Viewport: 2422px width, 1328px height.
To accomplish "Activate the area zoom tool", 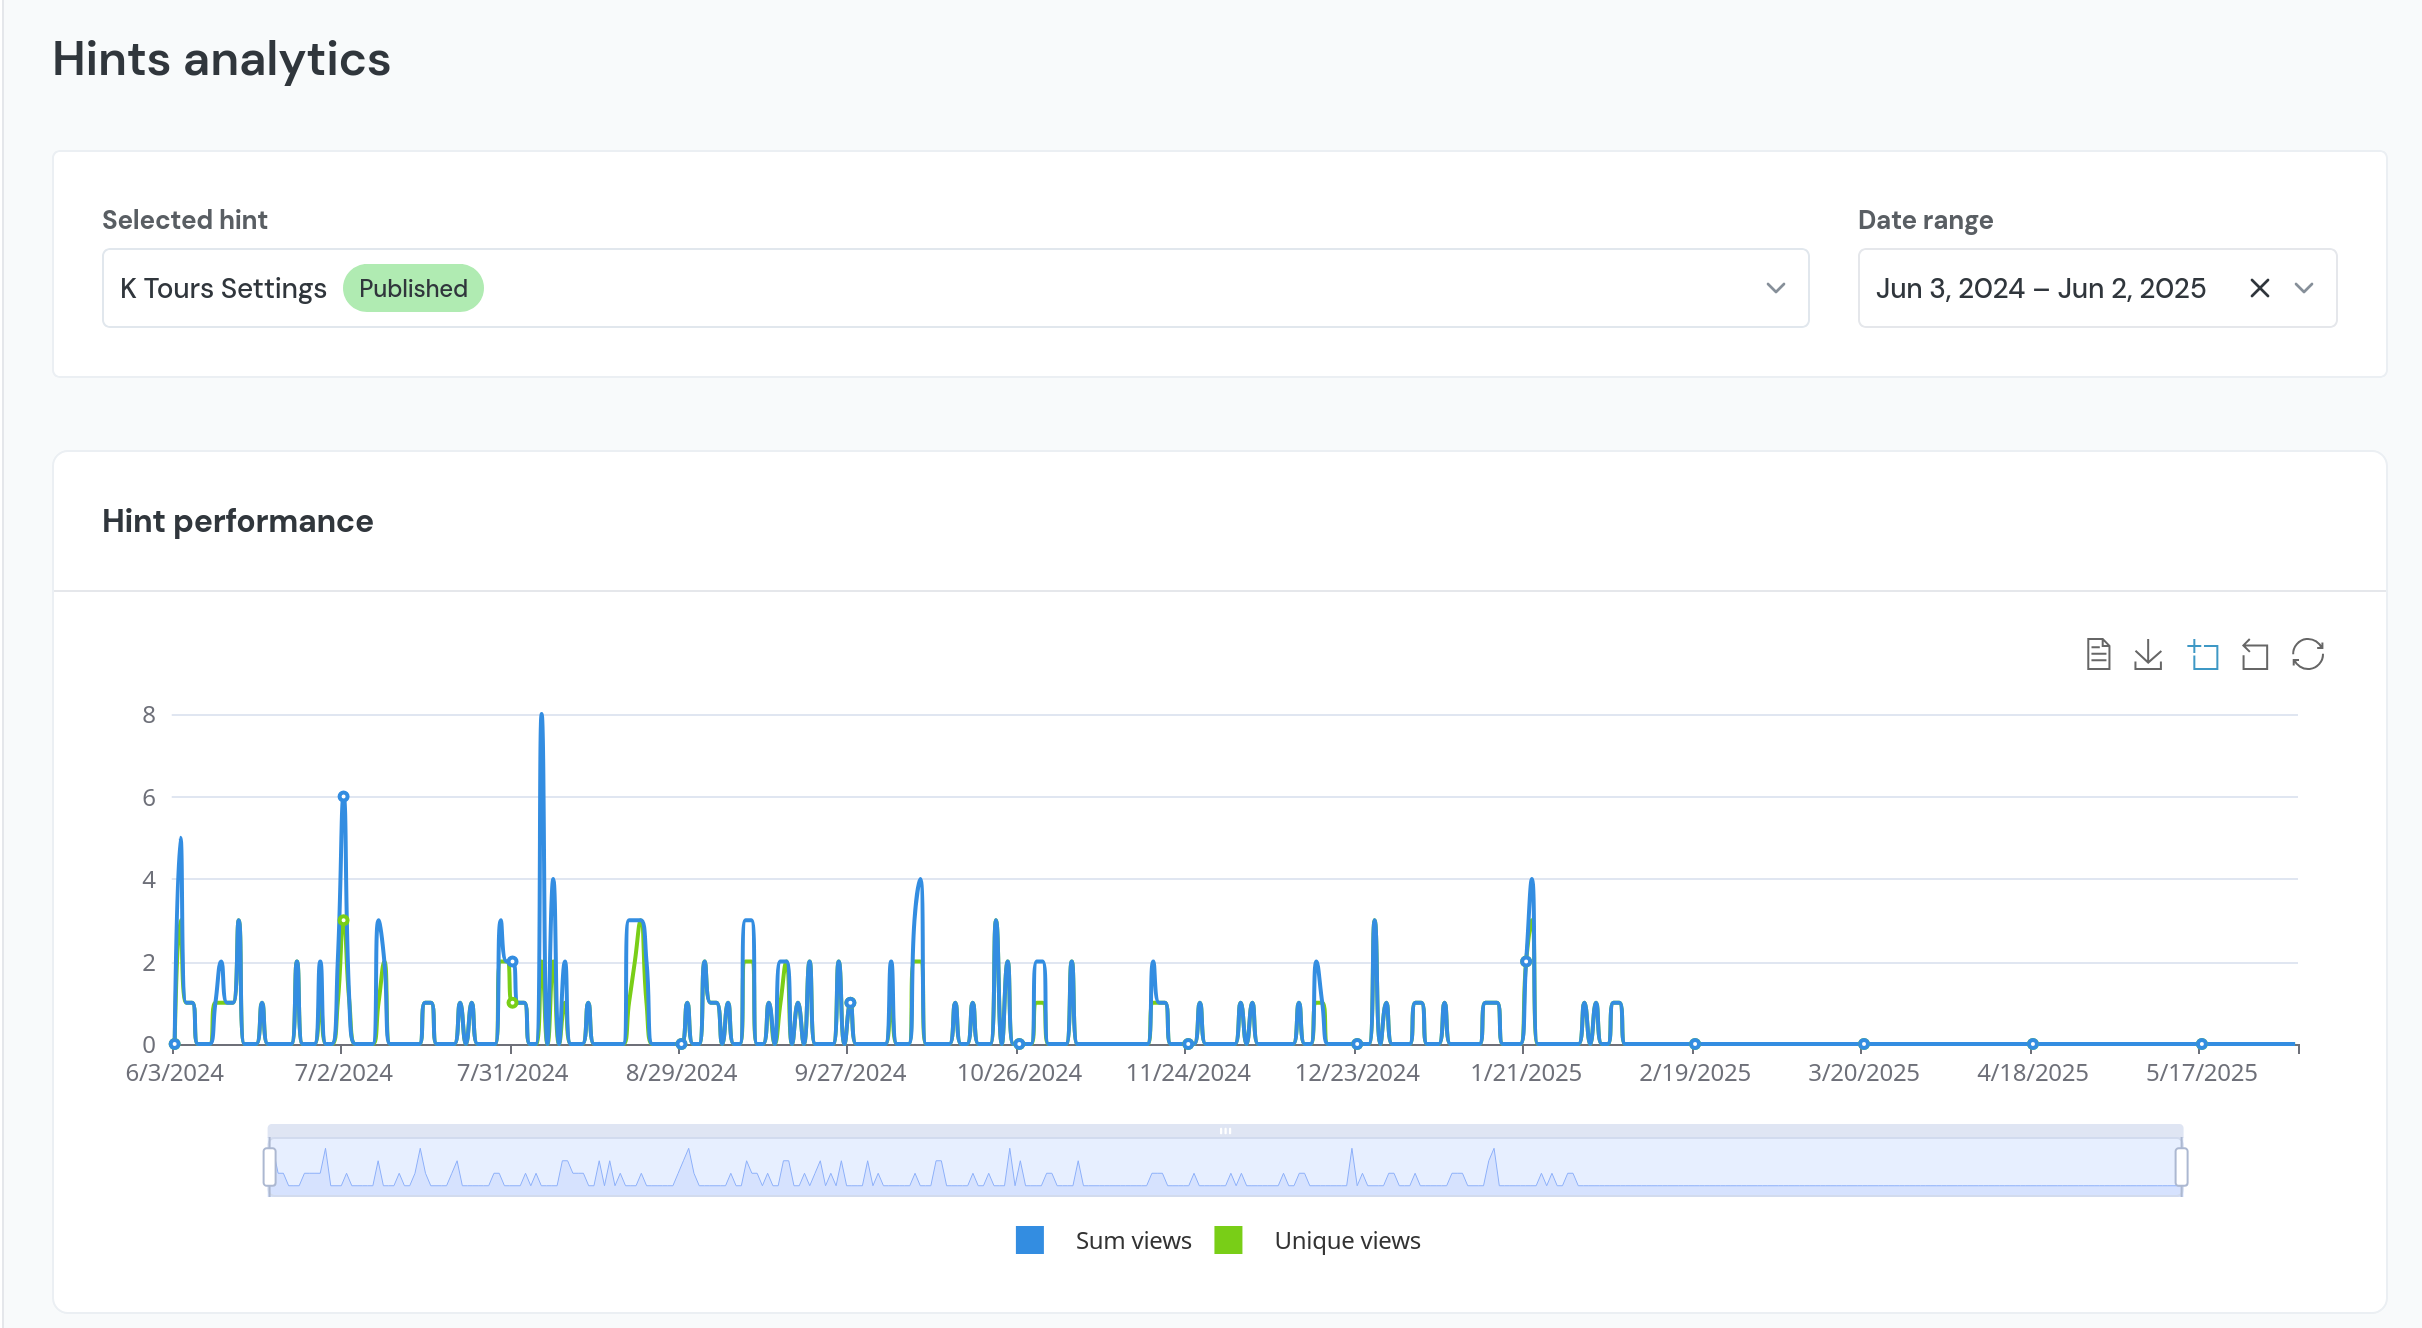I will 2203,655.
